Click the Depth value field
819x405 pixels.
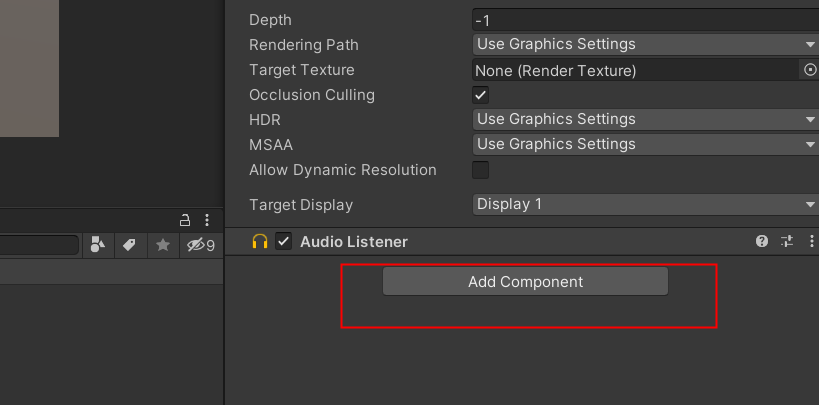(x=646, y=21)
